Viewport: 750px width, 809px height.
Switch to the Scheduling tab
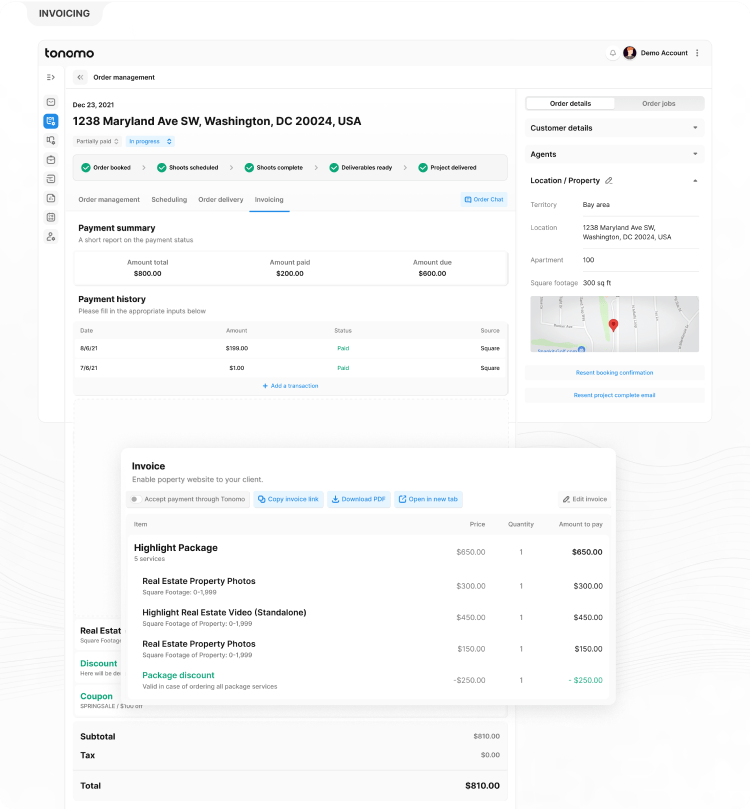(x=169, y=200)
